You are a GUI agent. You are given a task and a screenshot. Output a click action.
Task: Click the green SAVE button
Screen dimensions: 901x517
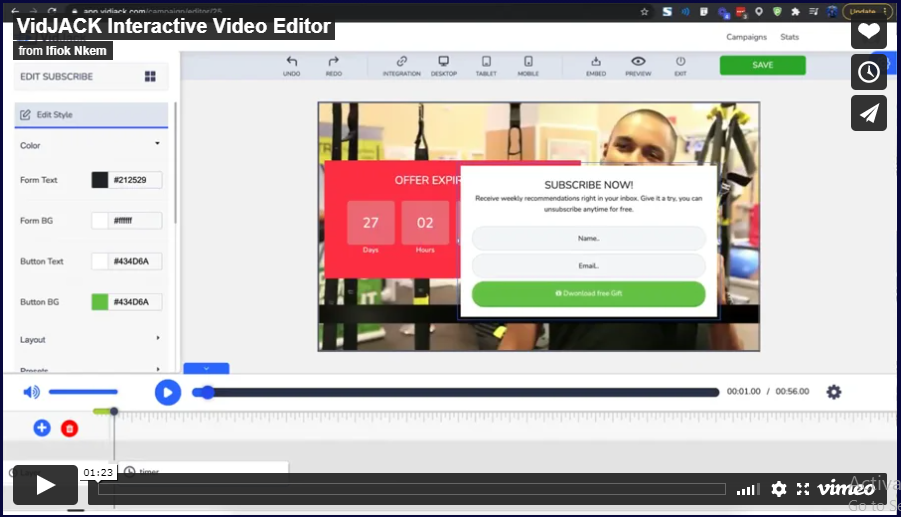(763, 65)
